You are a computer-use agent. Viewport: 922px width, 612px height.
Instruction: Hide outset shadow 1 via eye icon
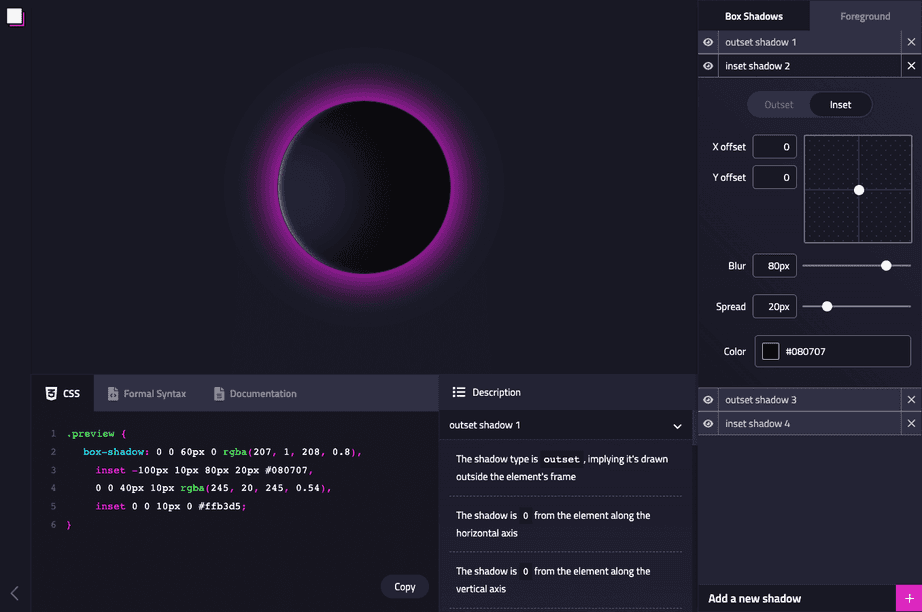coord(708,42)
